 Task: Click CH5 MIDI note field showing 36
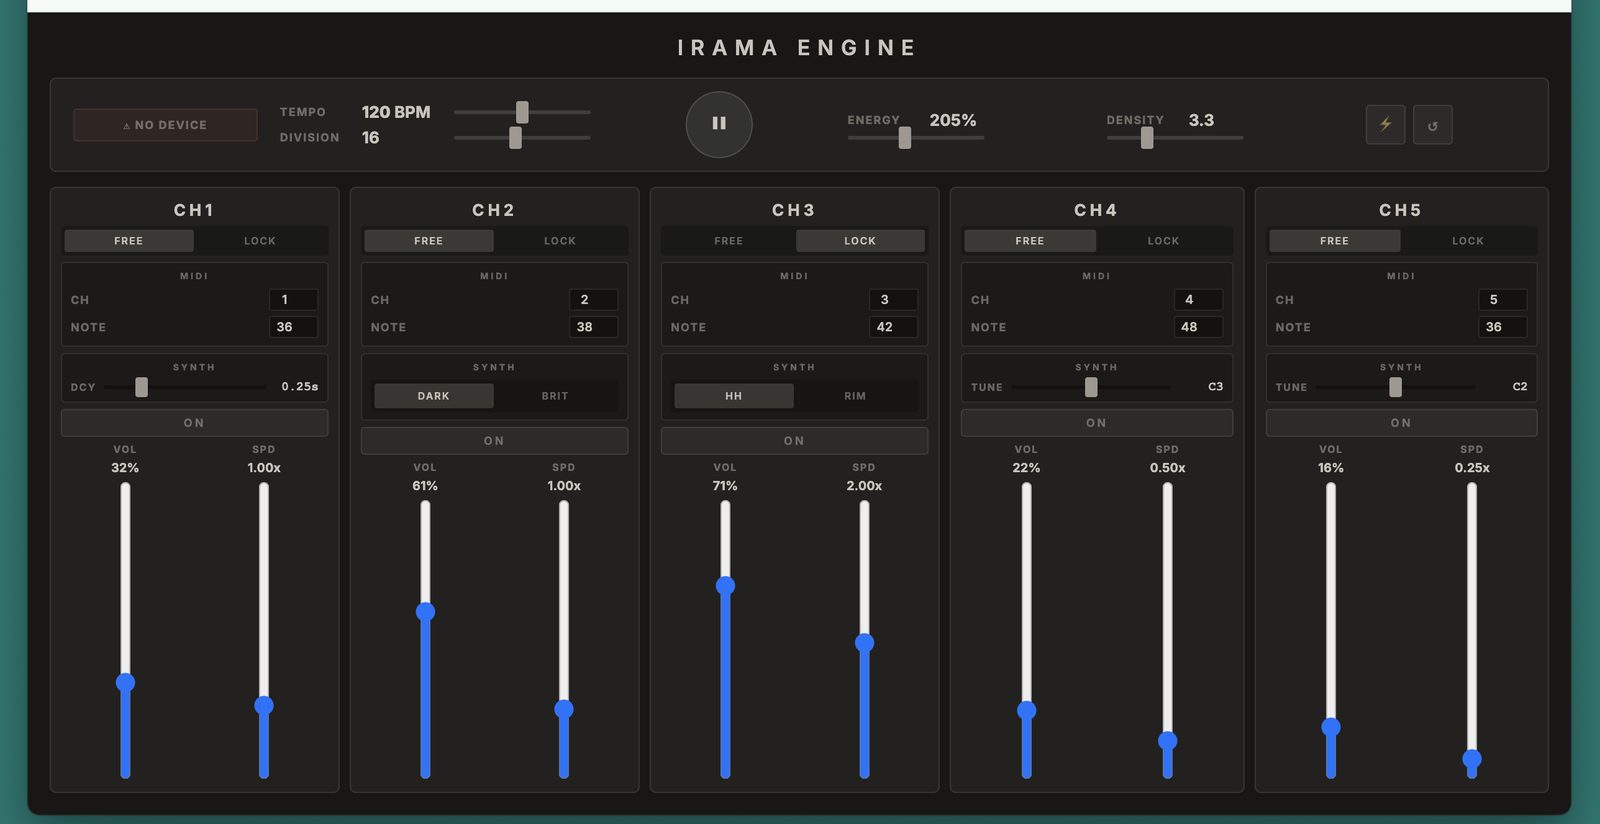pos(1502,327)
